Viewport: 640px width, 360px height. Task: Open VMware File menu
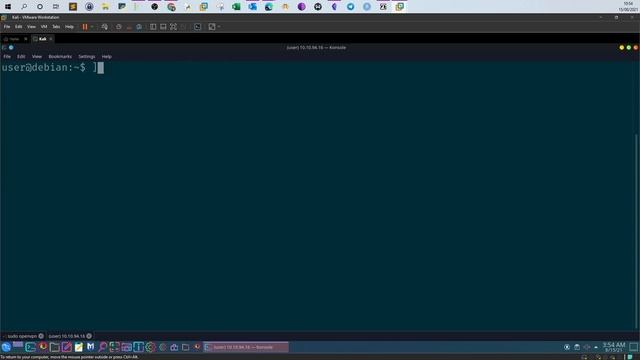coord(7,27)
